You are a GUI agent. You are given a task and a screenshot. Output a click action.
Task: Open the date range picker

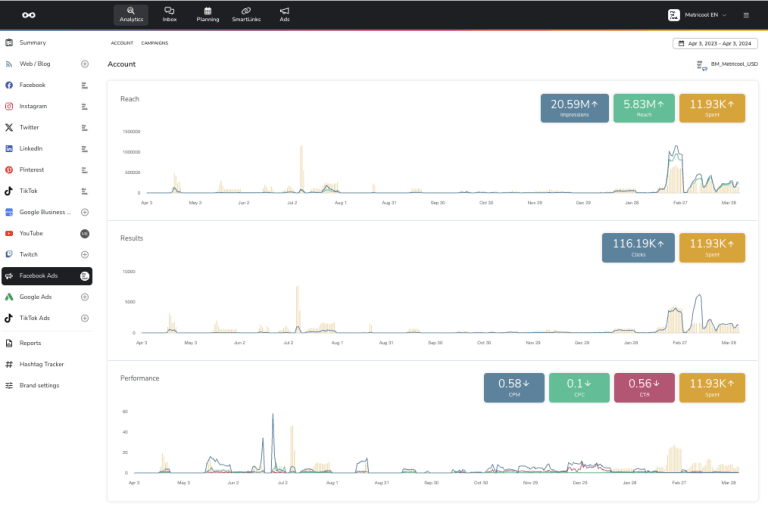pyautogui.click(x=714, y=43)
